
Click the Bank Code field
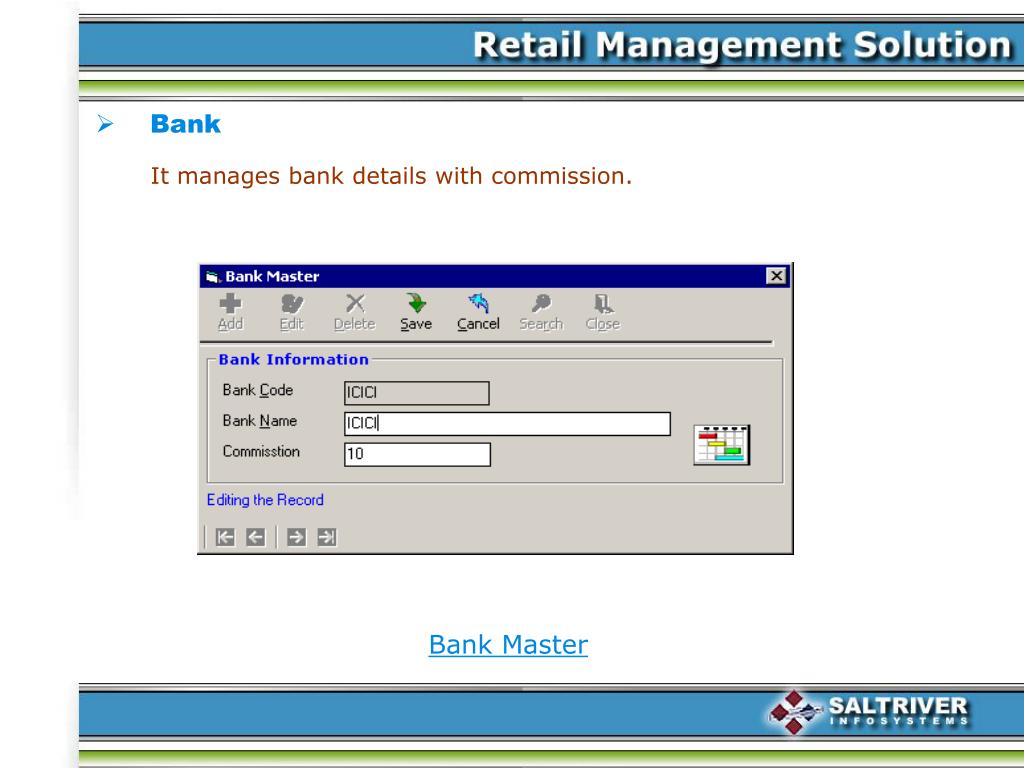point(417,392)
